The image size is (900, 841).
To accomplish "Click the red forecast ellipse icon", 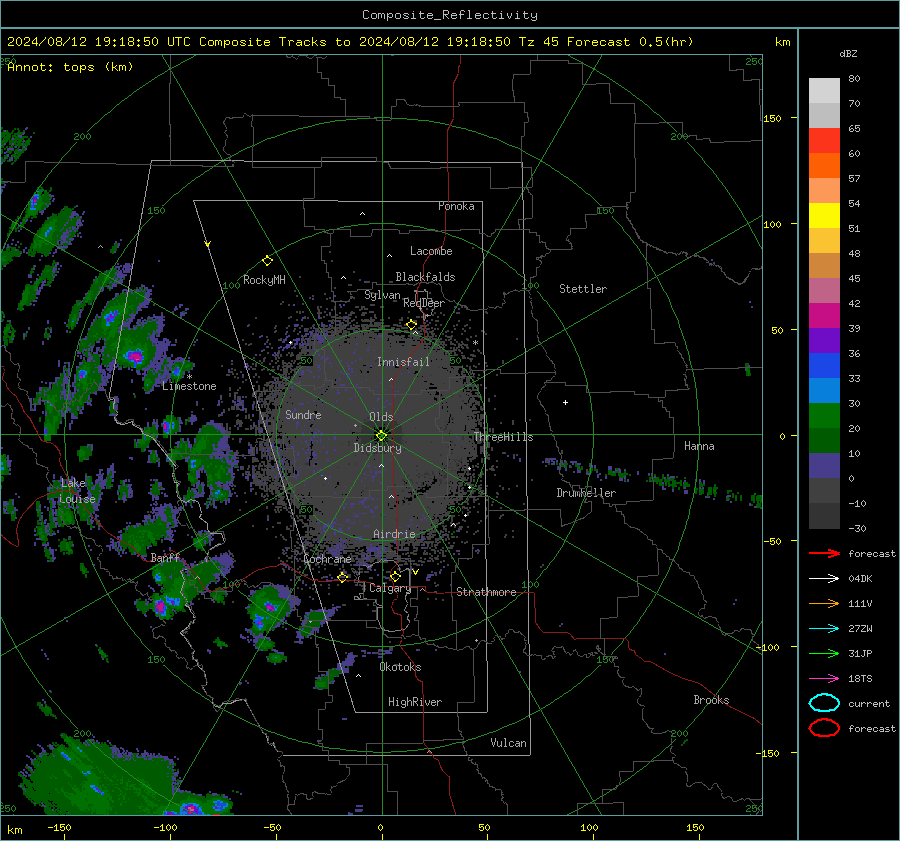I will pyautogui.click(x=824, y=728).
